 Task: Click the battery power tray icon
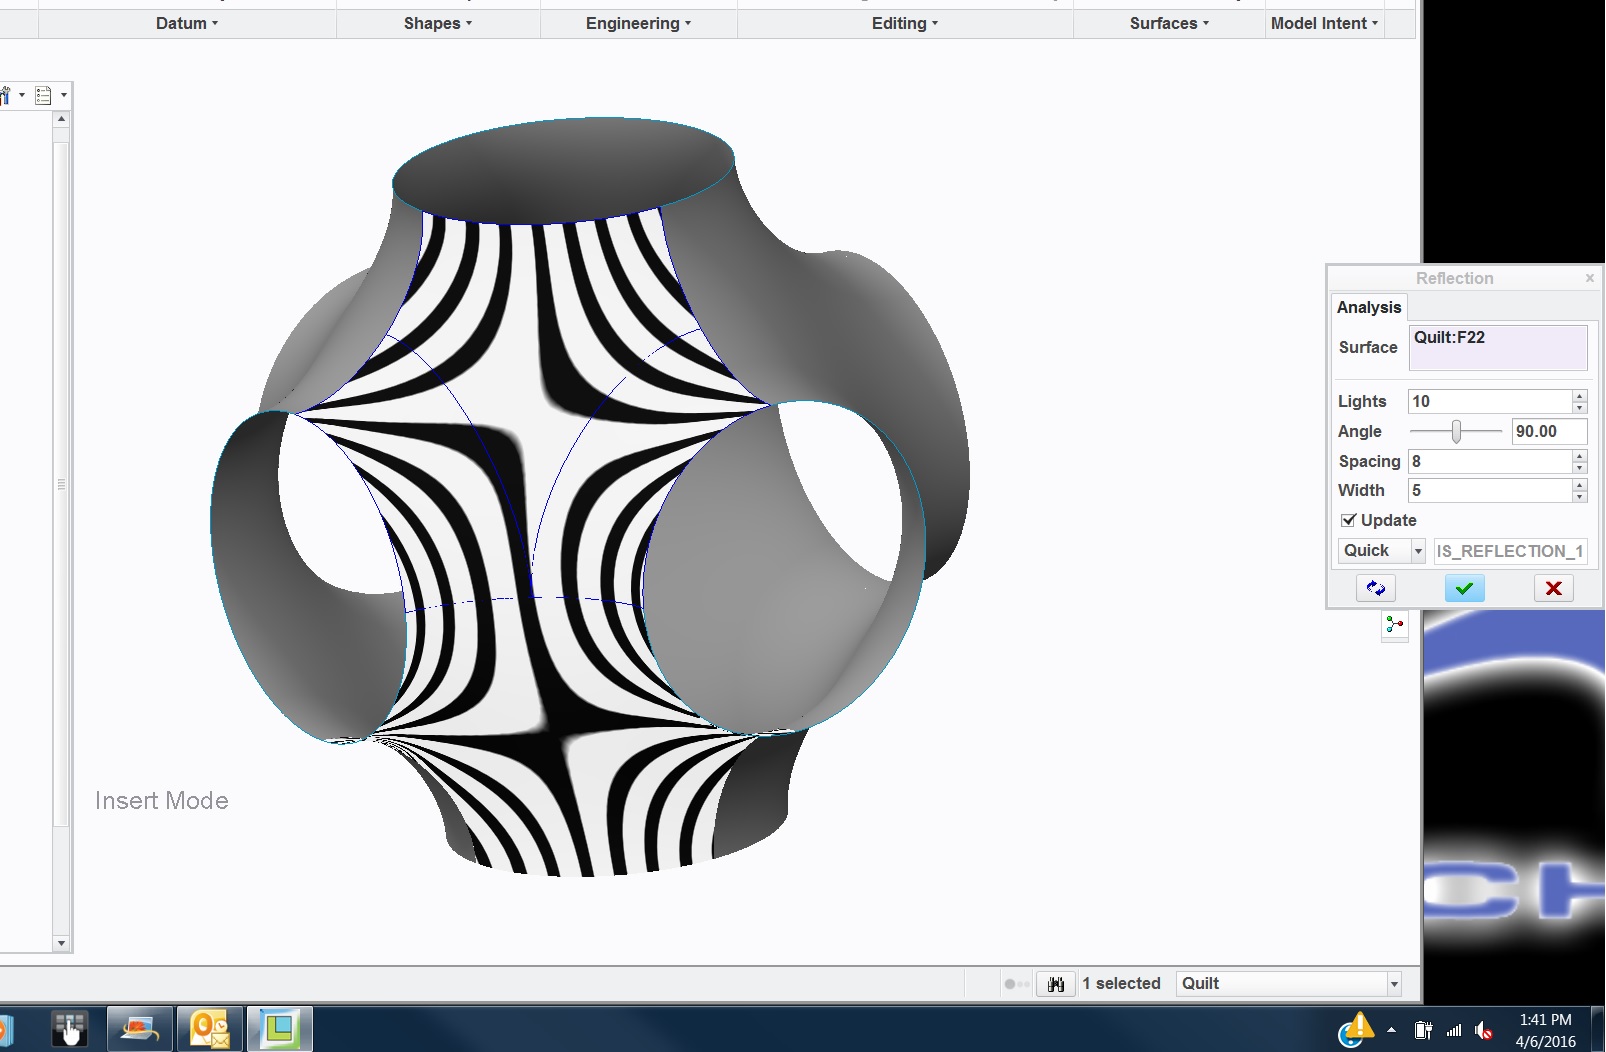click(x=1423, y=1030)
